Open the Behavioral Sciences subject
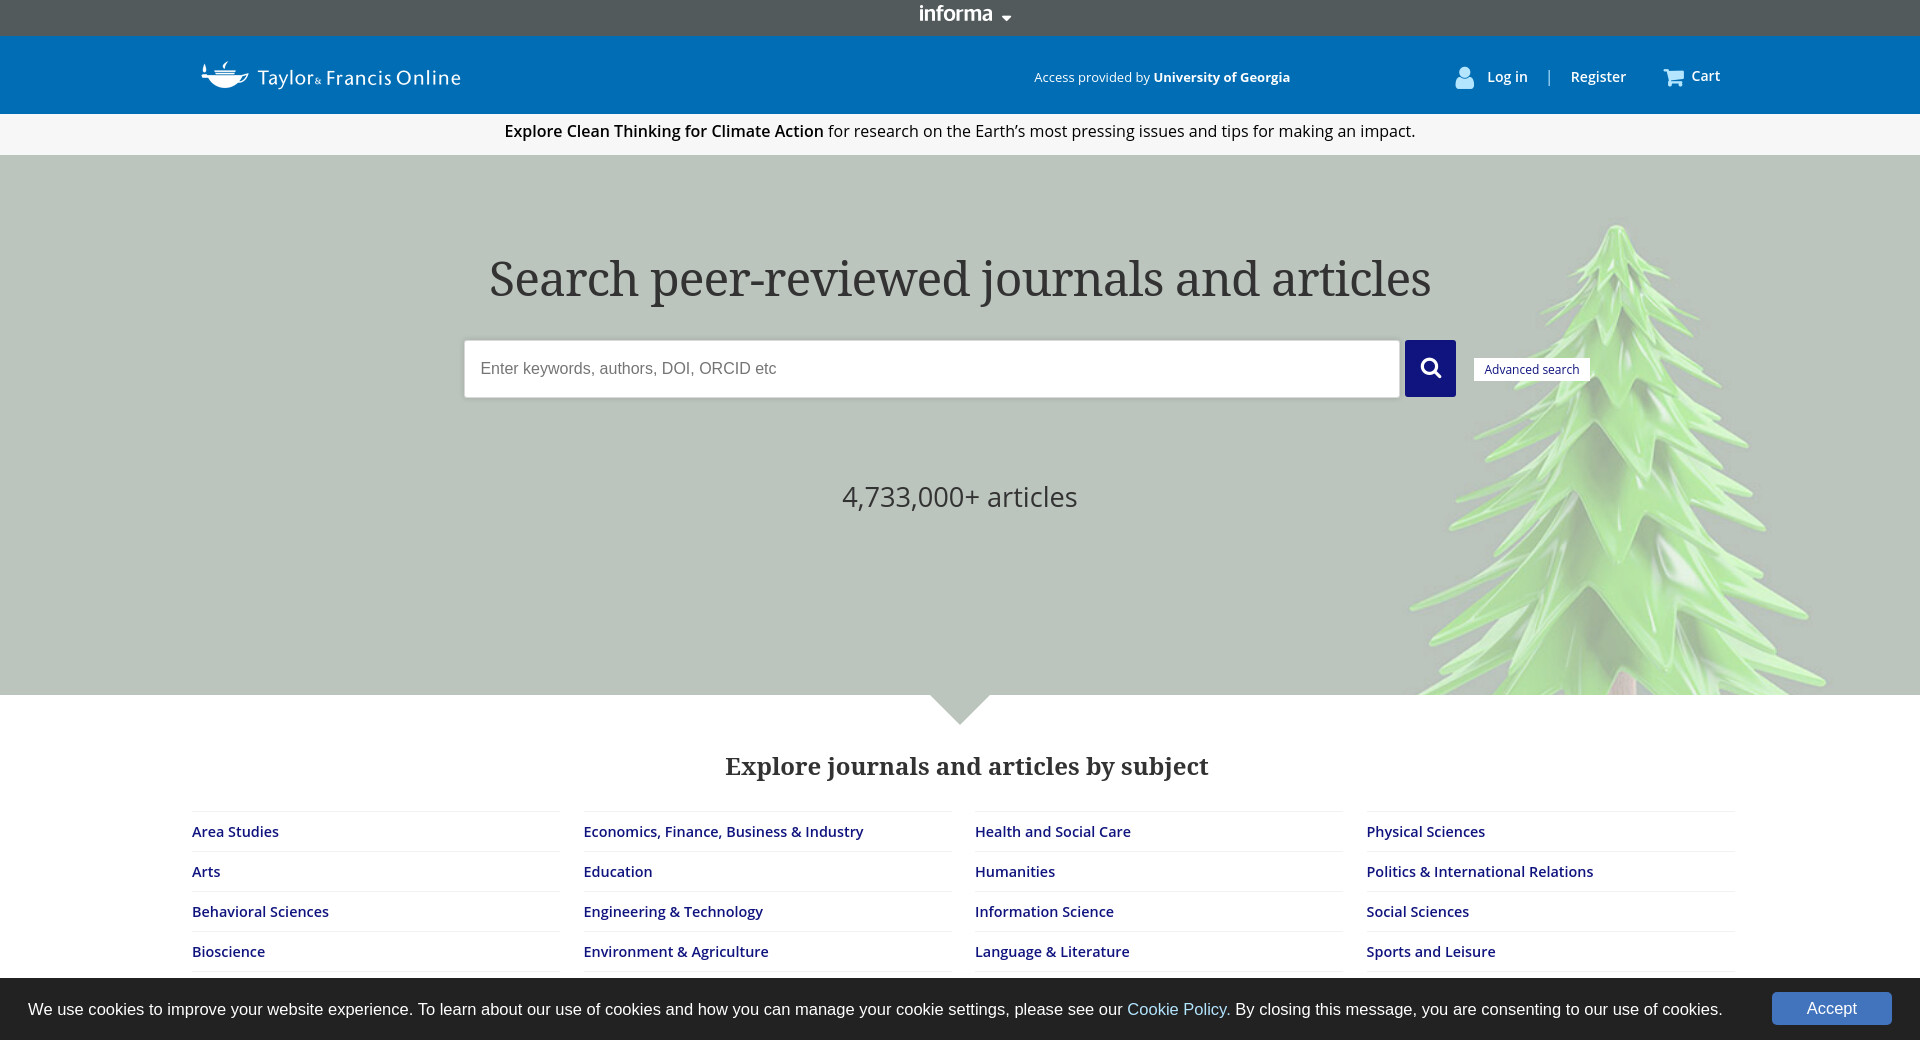Screen dimensions: 1920x1040 click(260, 912)
